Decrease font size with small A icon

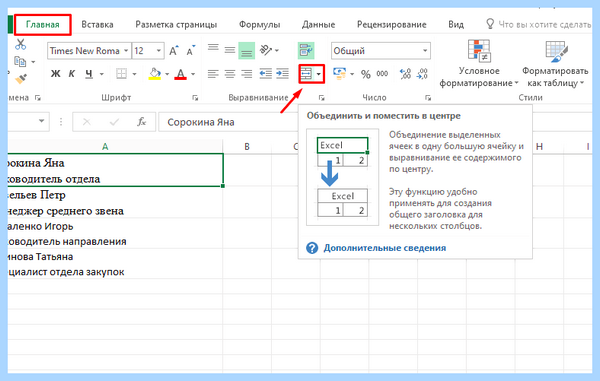point(191,51)
